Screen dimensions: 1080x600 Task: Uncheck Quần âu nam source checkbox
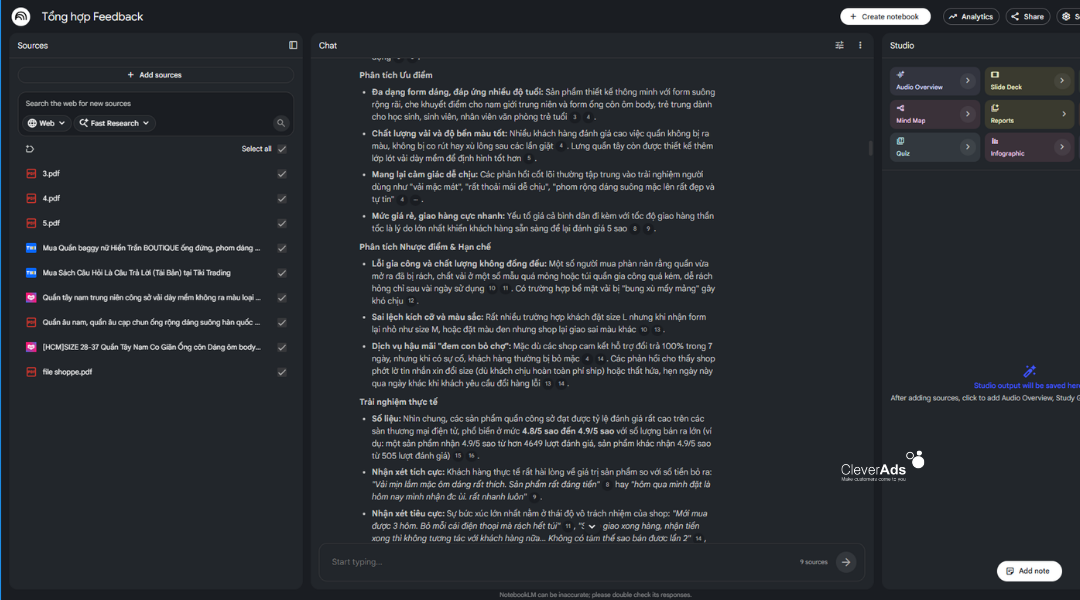pyautogui.click(x=282, y=322)
